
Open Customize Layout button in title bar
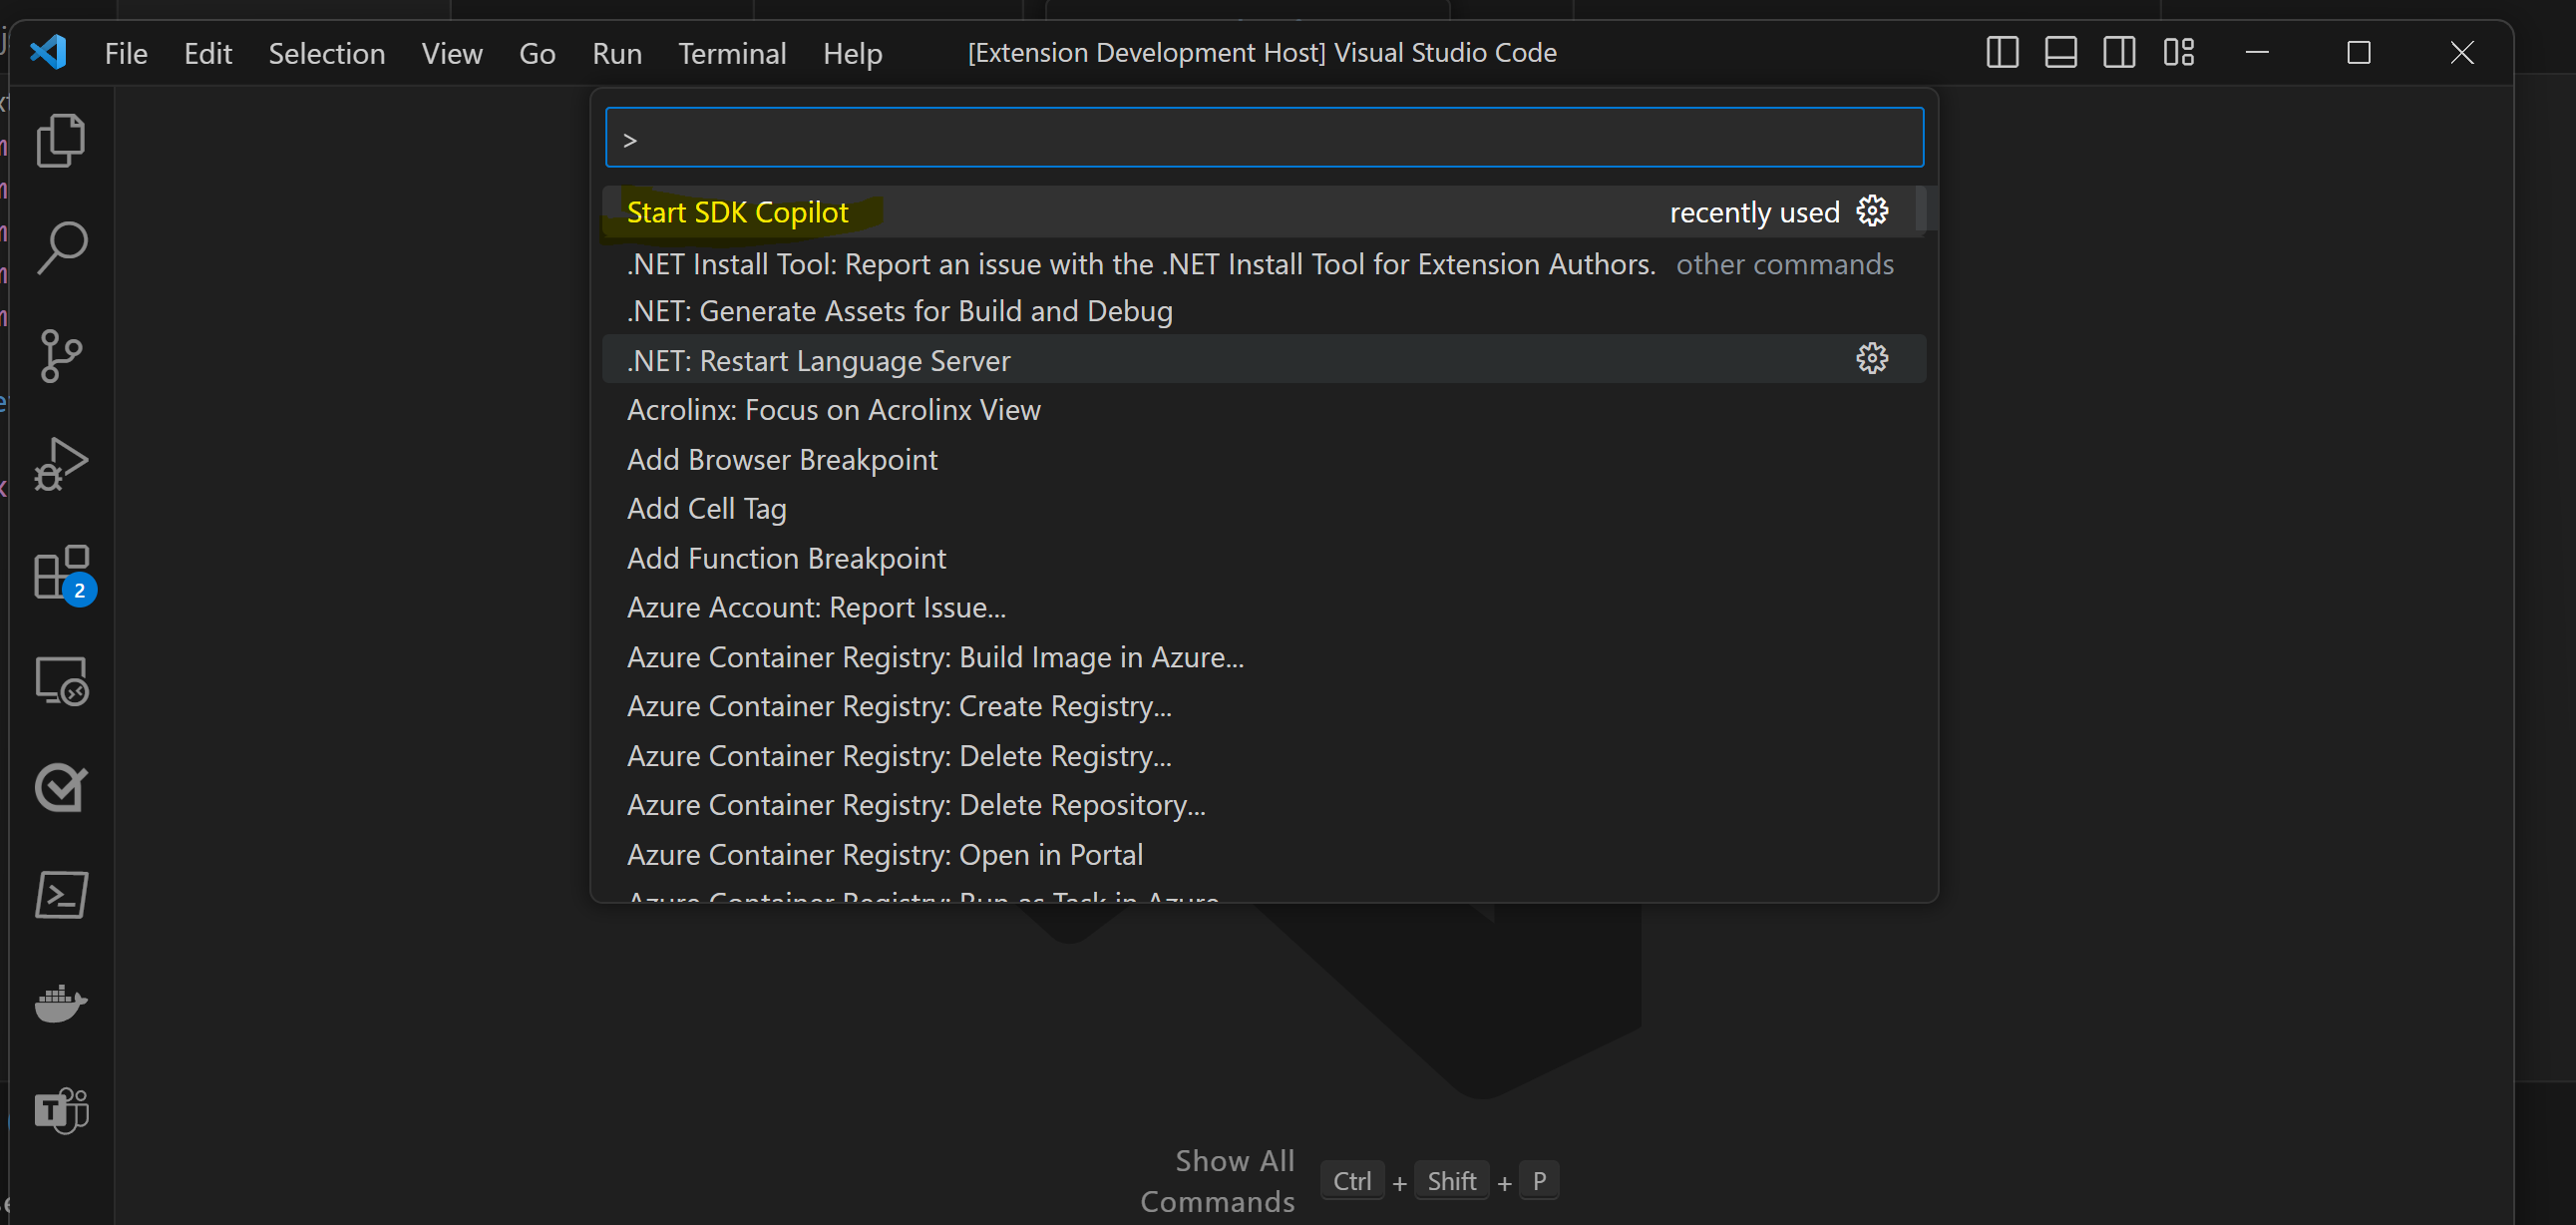point(2178,52)
